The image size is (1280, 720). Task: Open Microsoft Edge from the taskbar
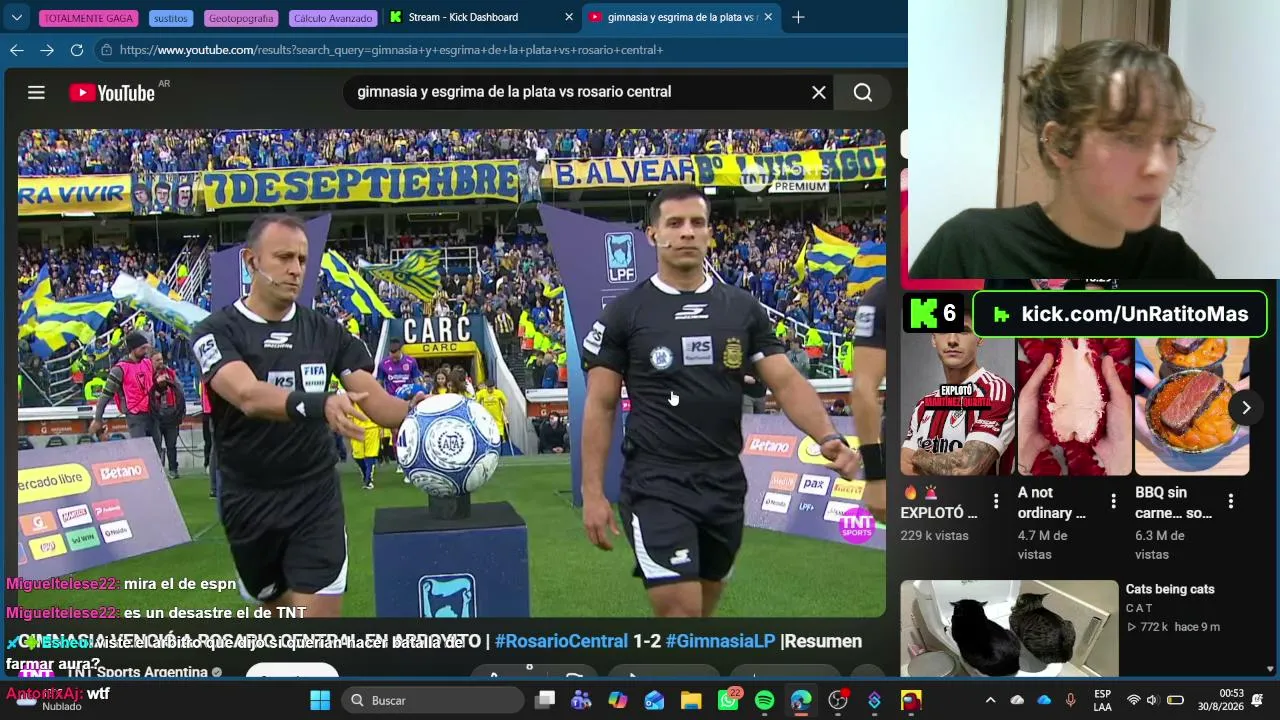pyautogui.click(x=801, y=700)
